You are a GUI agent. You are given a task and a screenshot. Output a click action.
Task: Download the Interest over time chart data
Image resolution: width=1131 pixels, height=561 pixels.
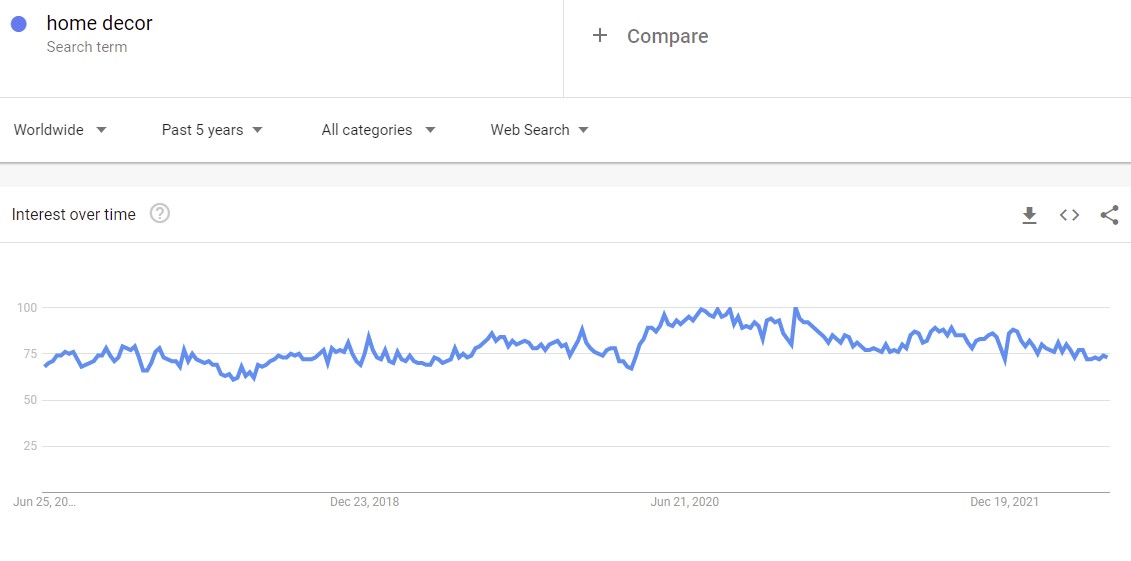click(x=1029, y=215)
